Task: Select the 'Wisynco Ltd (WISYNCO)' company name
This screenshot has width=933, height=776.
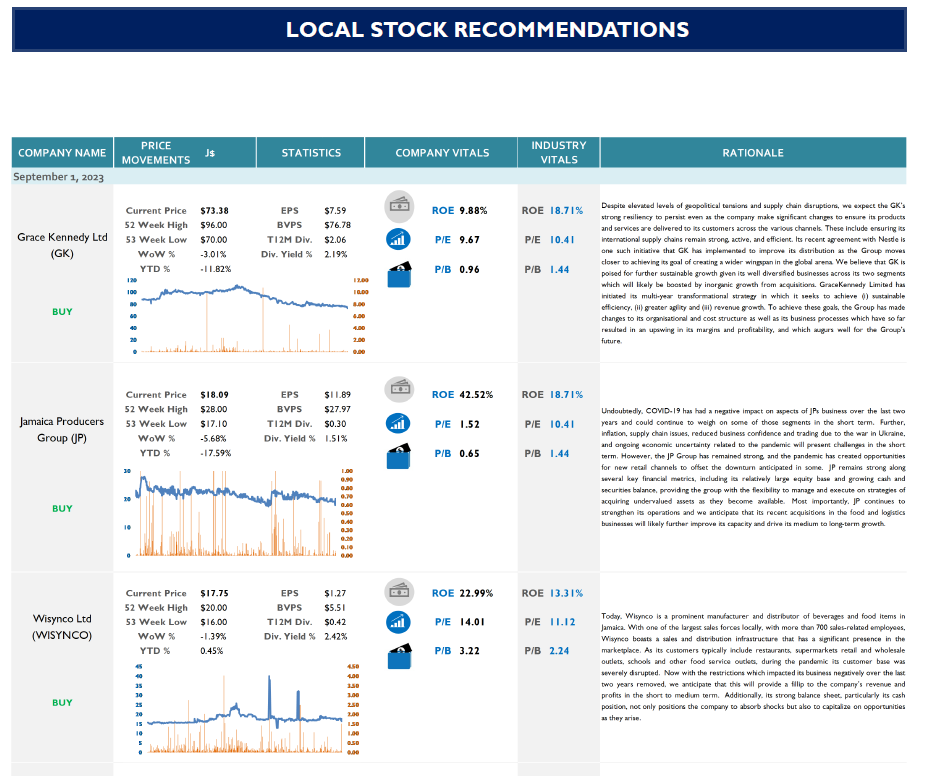Action: (62, 627)
